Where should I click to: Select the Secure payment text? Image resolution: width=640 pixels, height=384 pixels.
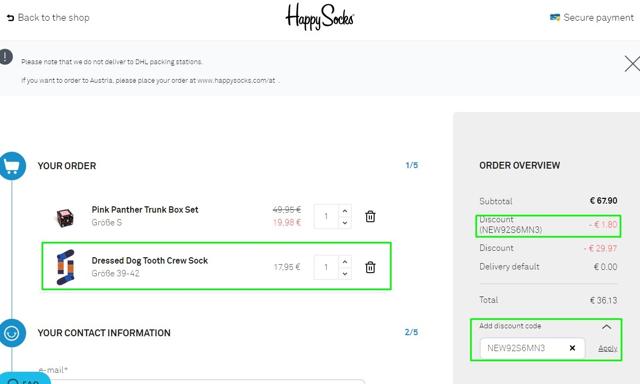click(598, 18)
